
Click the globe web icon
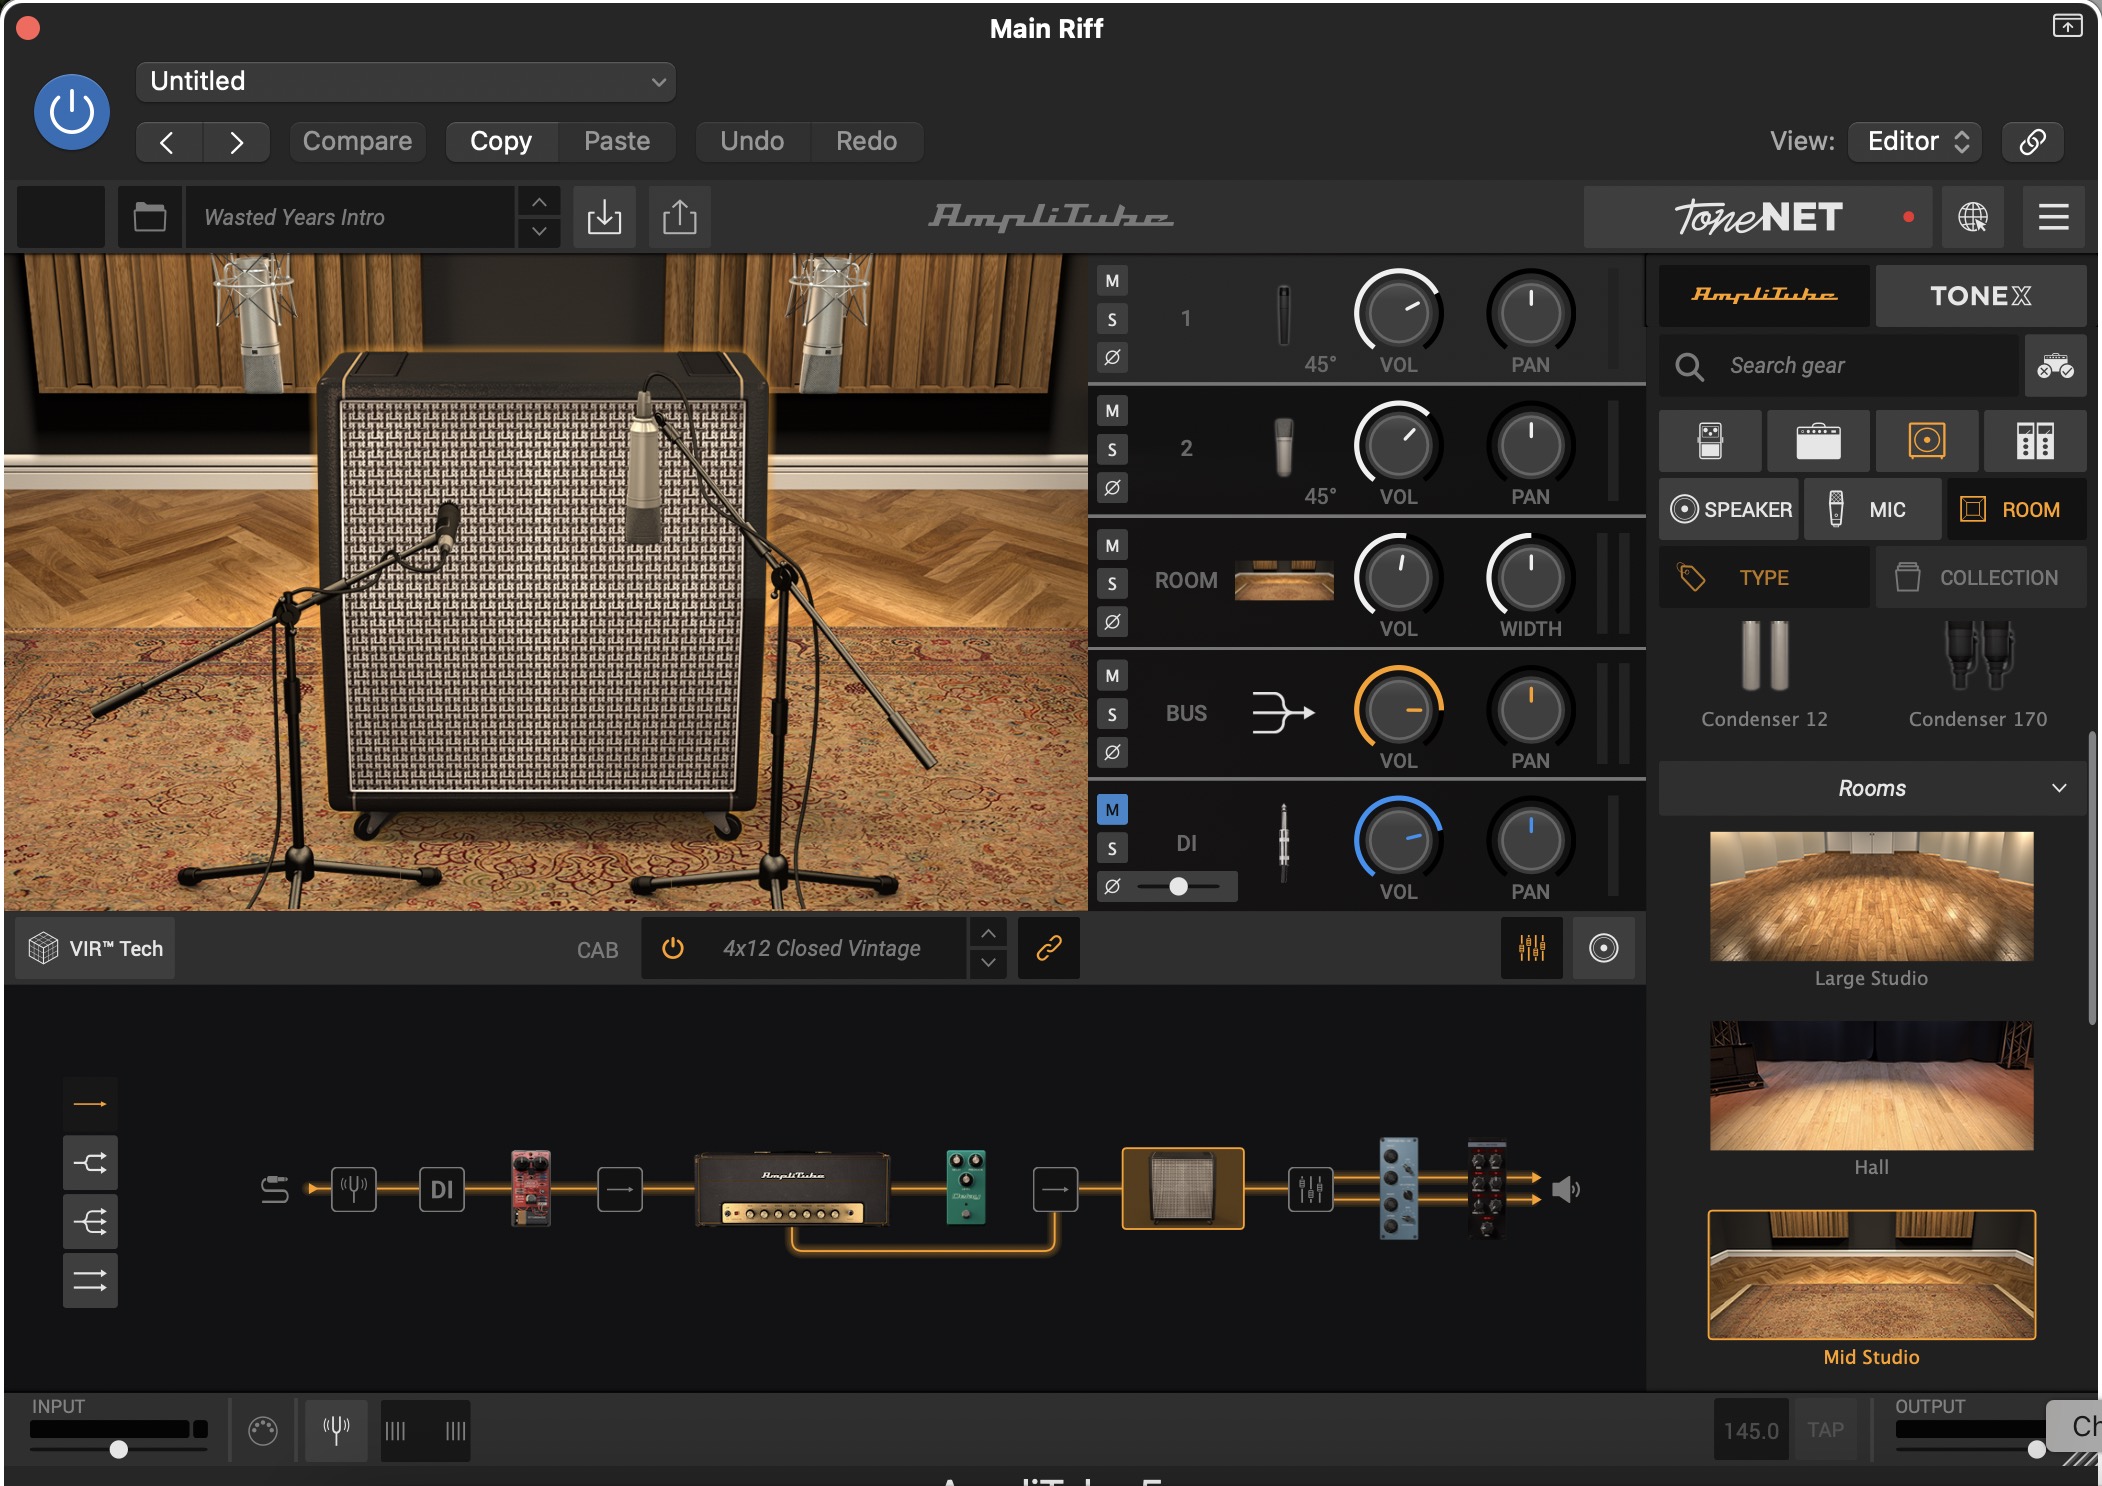(1972, 217)
